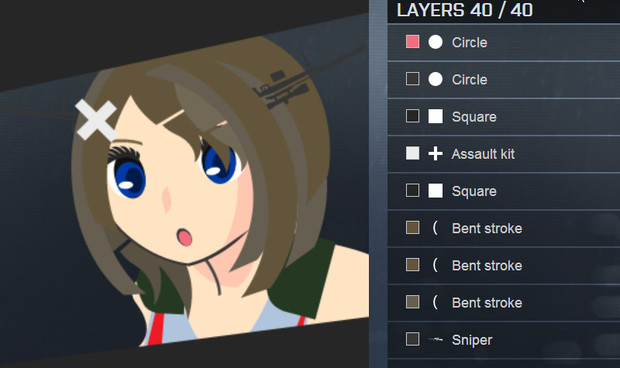Open the pink color swatch of the top Circle layer
Image resolution: width=620 pixels, height=368 pixels.
[412, 42]
